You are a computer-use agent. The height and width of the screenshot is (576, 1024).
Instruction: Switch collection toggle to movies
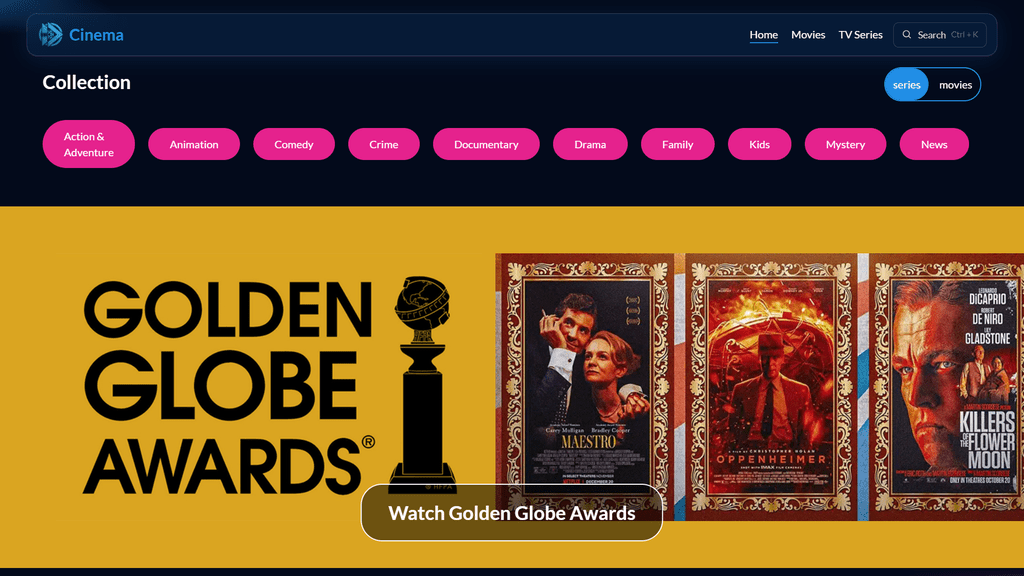coord(955,84)
